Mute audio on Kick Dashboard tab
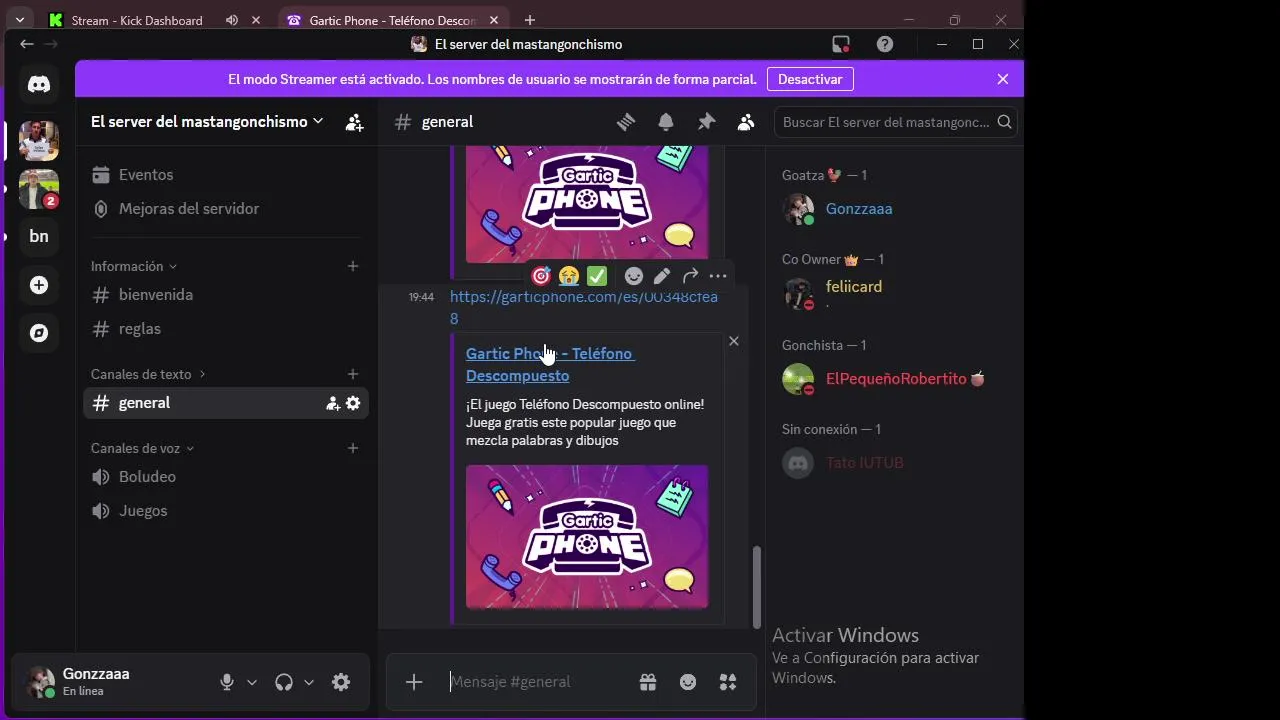 coord(232,20)
